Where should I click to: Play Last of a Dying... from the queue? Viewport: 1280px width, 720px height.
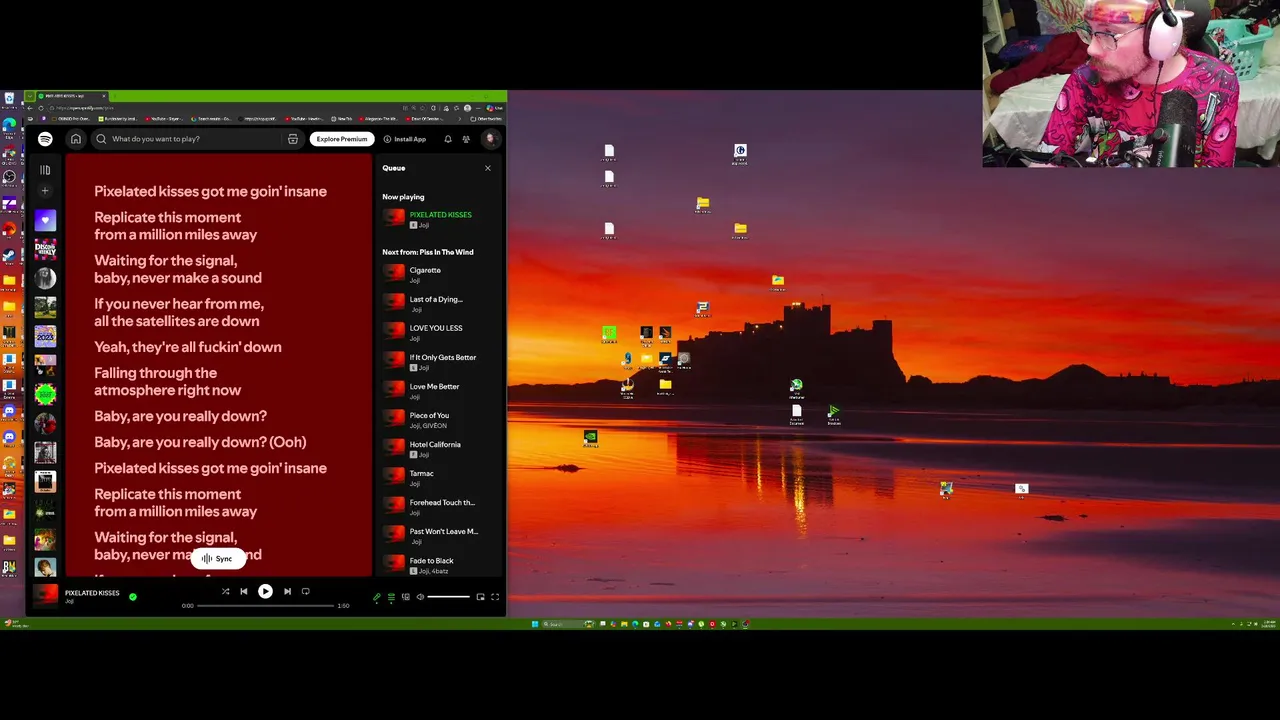point(440,303)
